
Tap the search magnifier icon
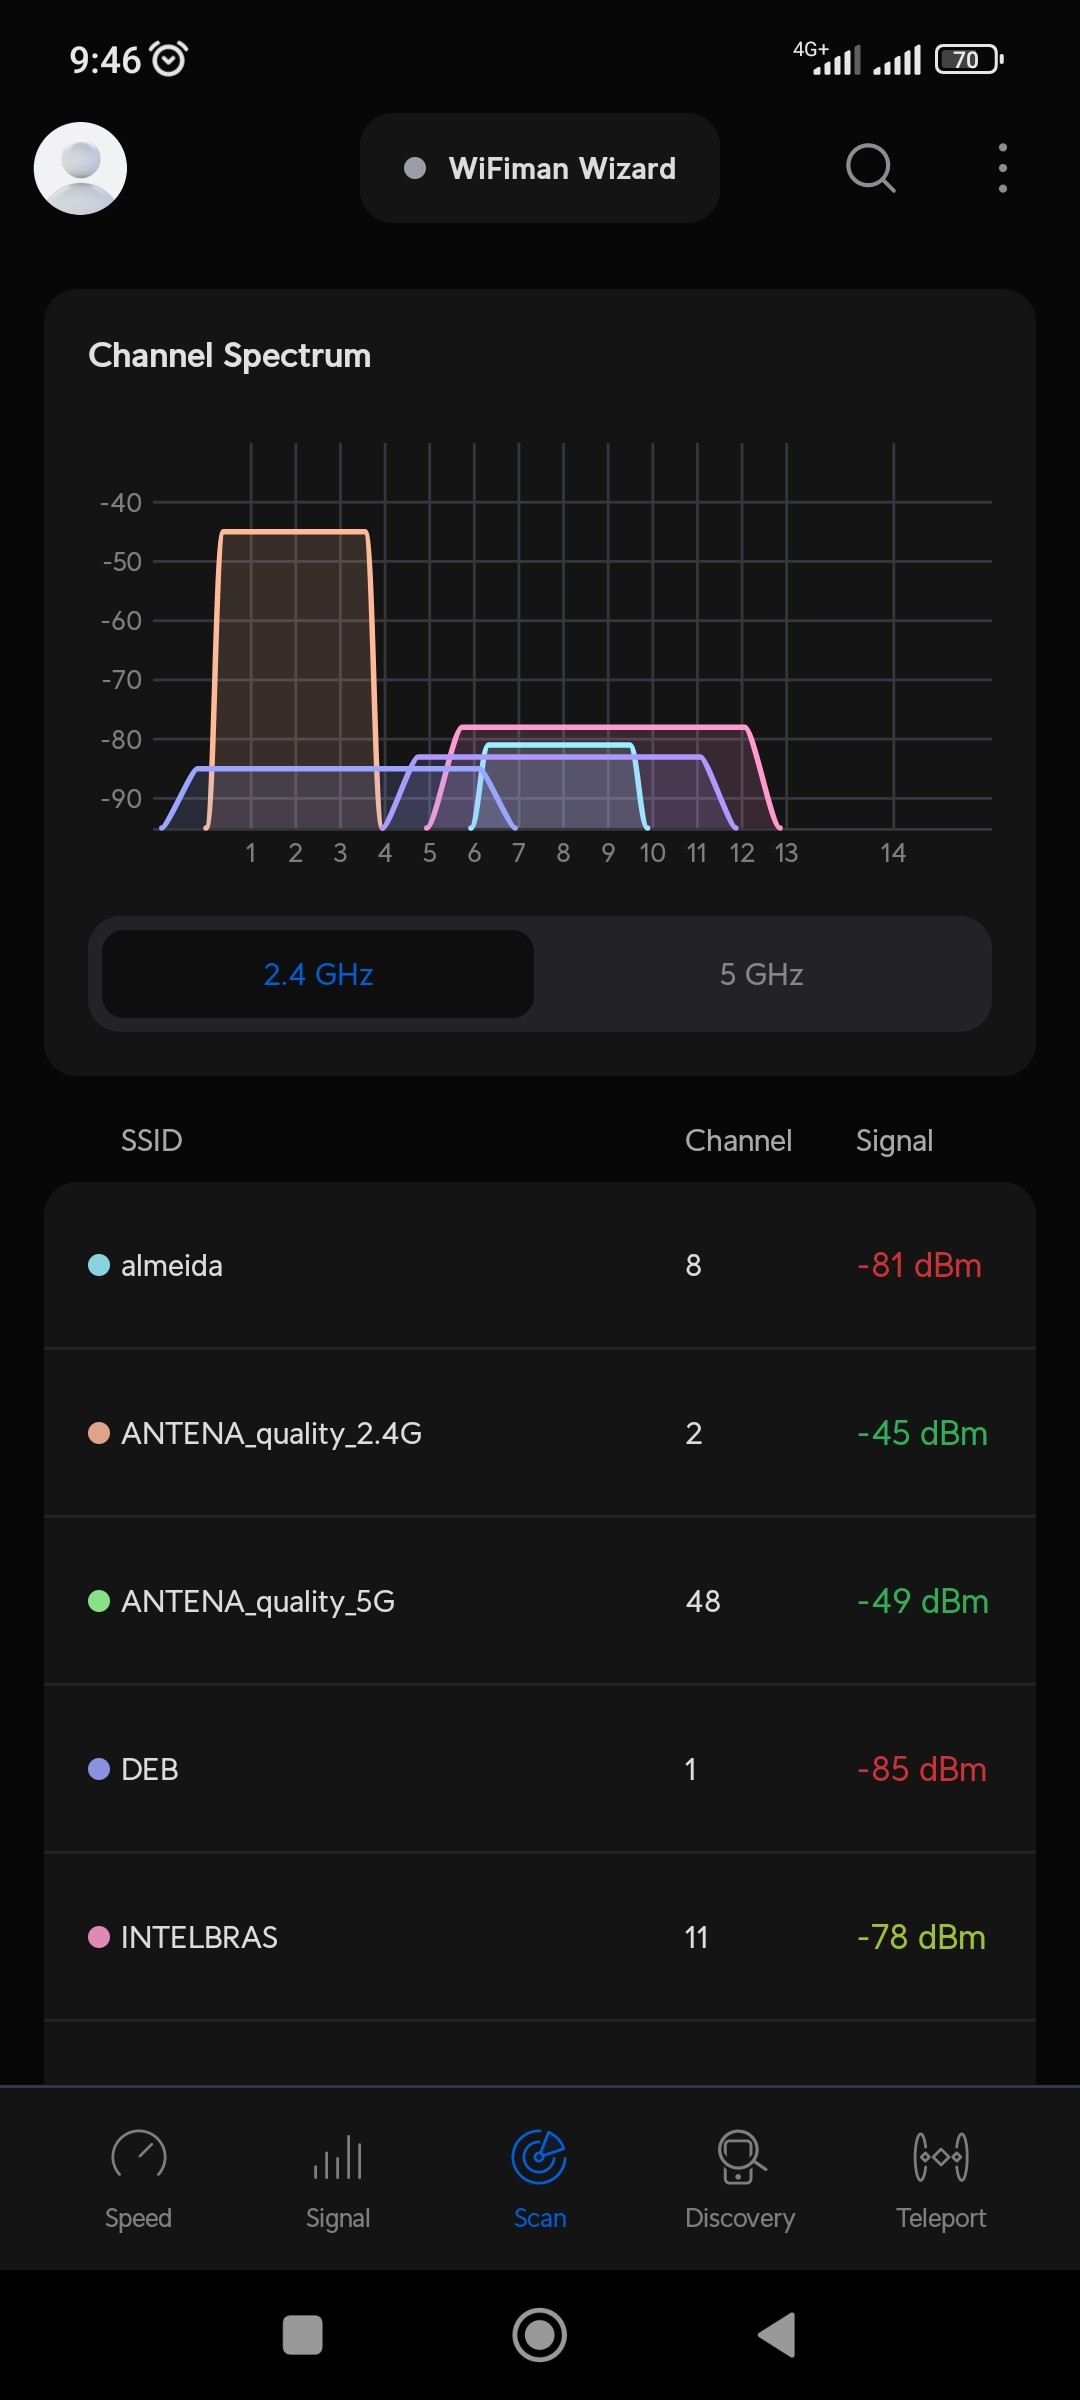point(870,168)
